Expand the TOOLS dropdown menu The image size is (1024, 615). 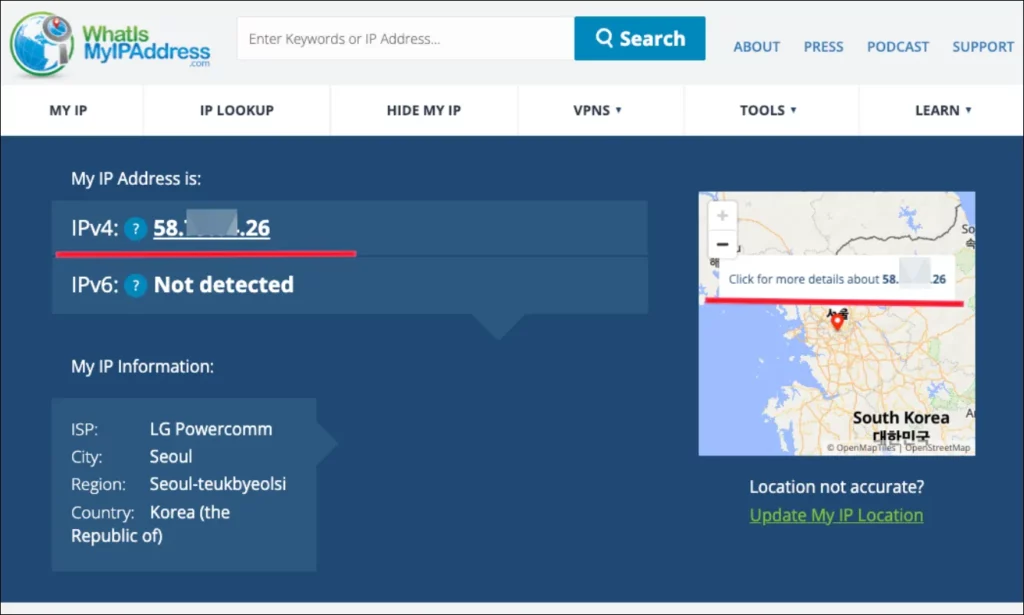click(x=768, y=110)
